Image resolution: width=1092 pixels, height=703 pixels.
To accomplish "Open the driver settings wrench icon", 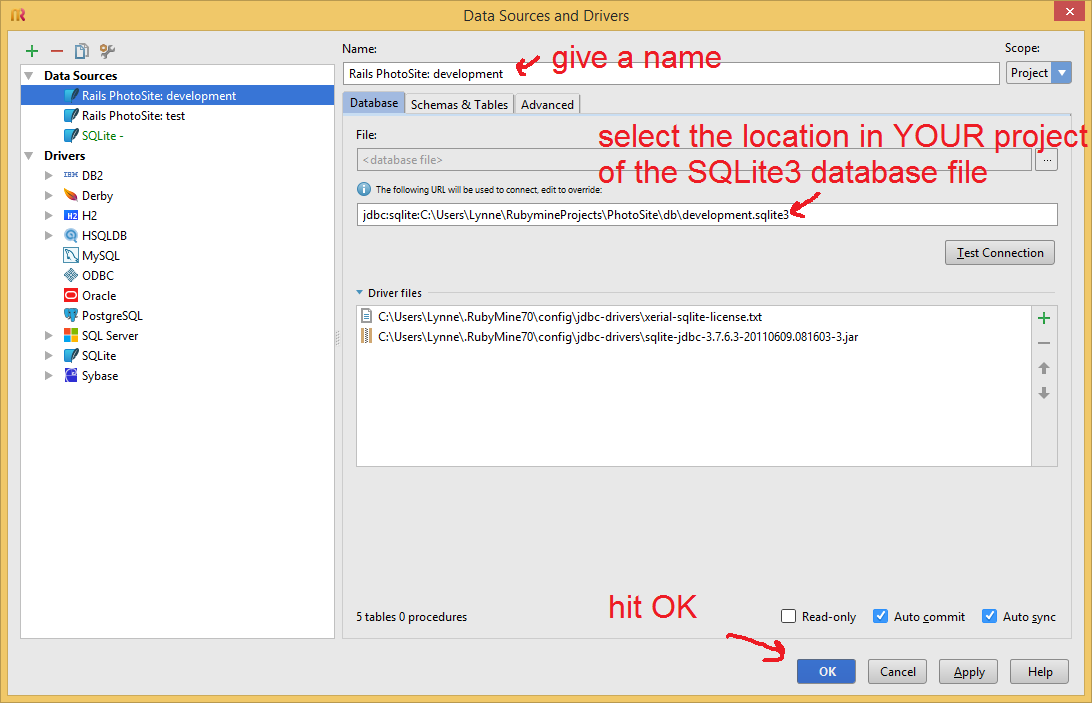I will click(107, 51).
